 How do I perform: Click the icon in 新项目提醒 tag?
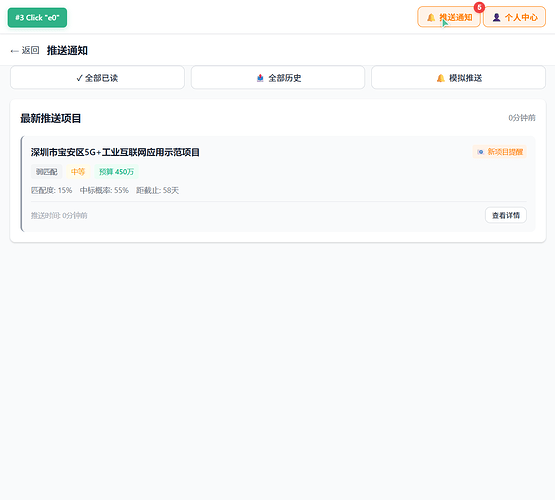480,152
